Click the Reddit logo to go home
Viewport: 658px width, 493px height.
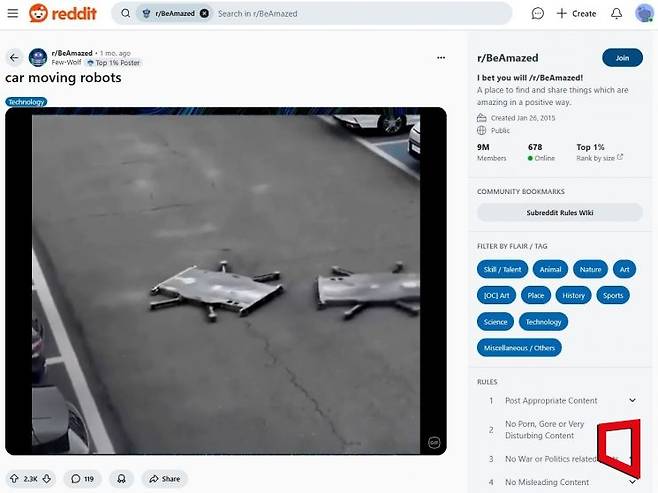pyautogui.click(x=63, y=13)
